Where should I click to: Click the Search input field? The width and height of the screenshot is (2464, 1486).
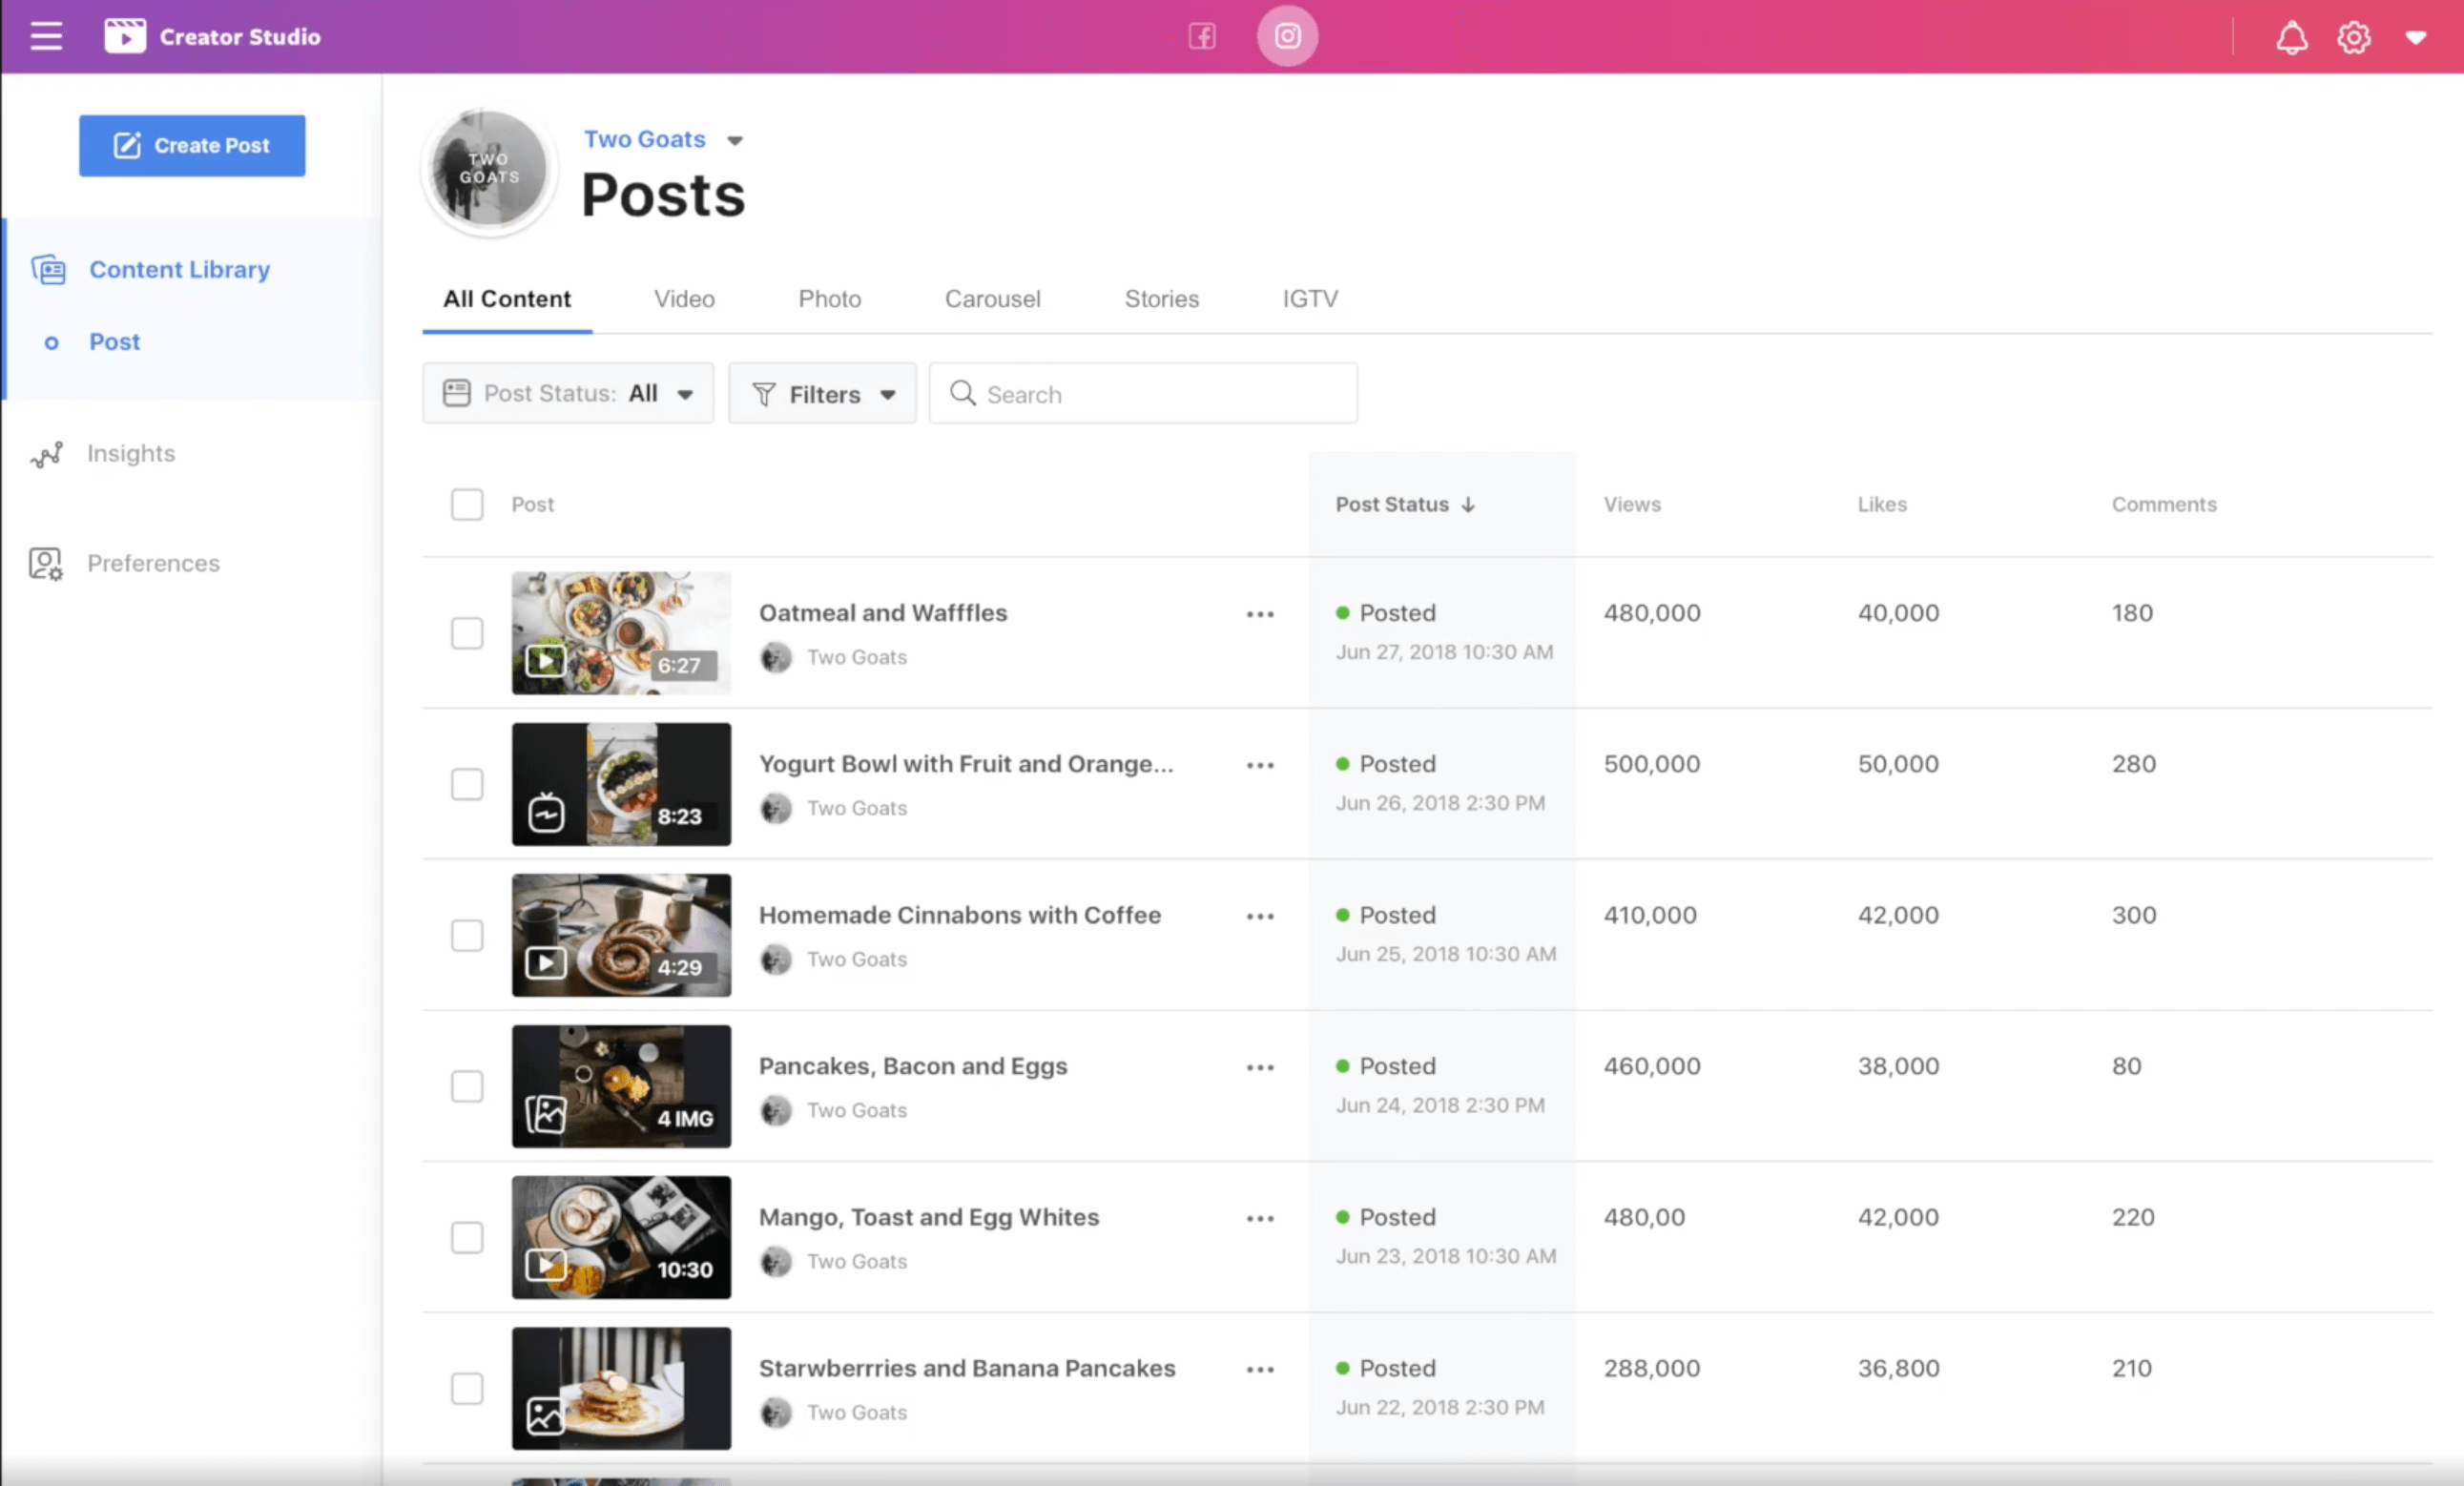(1143, 393)
